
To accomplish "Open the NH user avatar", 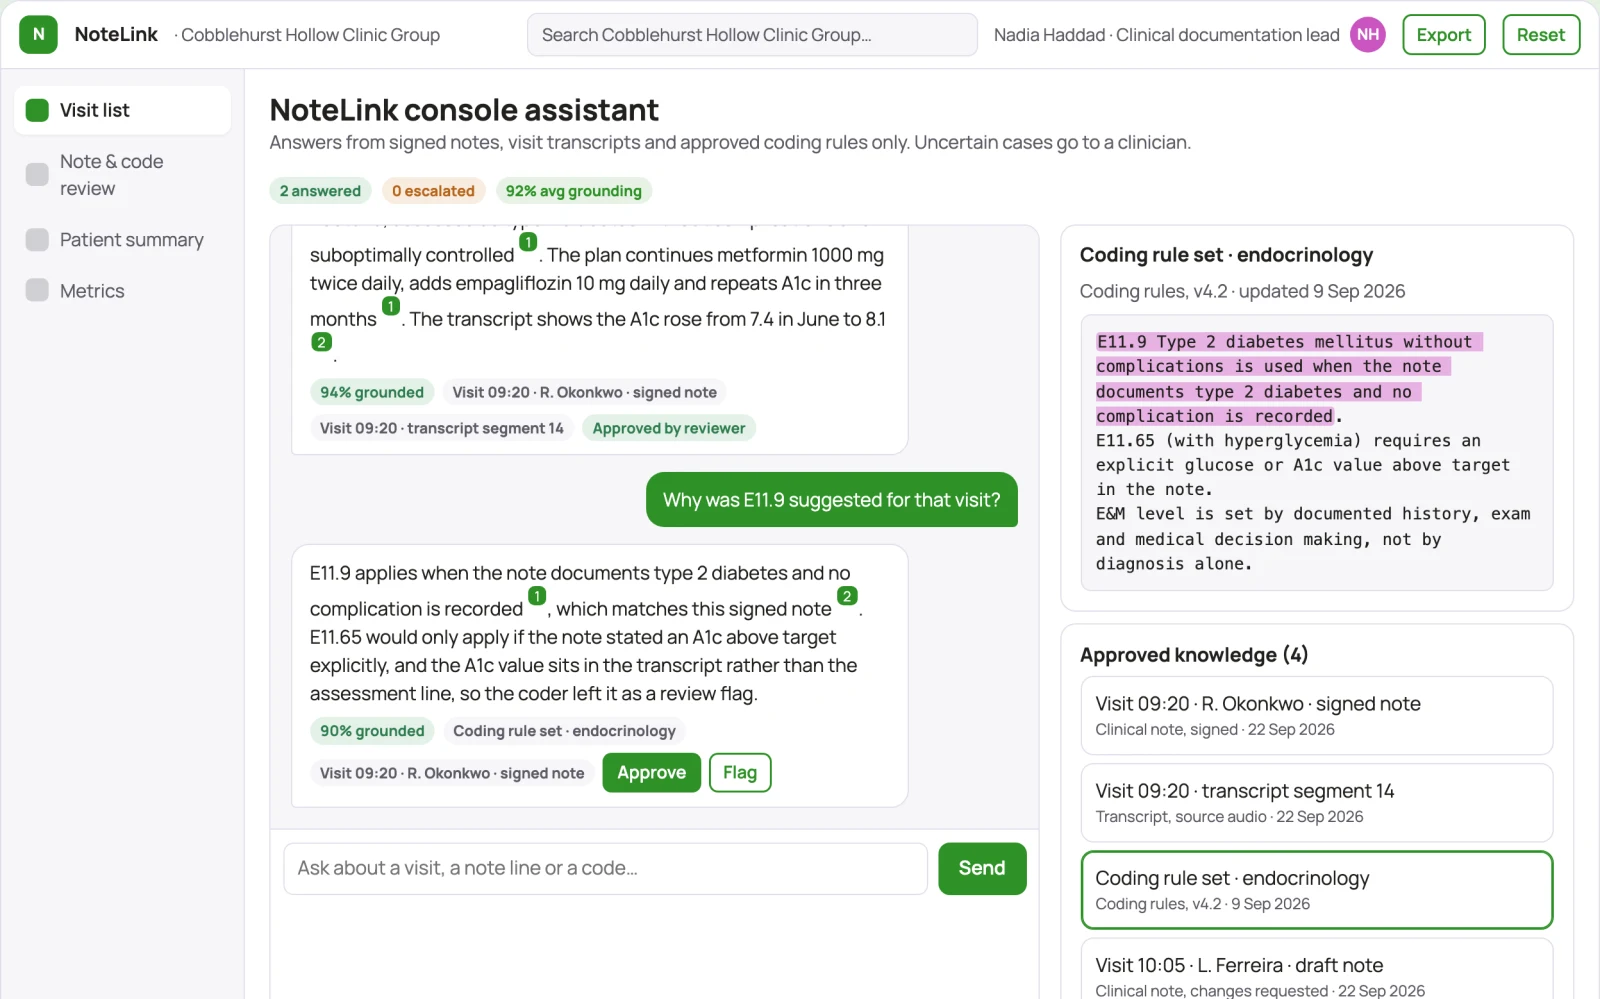I will click(x=1368, y=34).
